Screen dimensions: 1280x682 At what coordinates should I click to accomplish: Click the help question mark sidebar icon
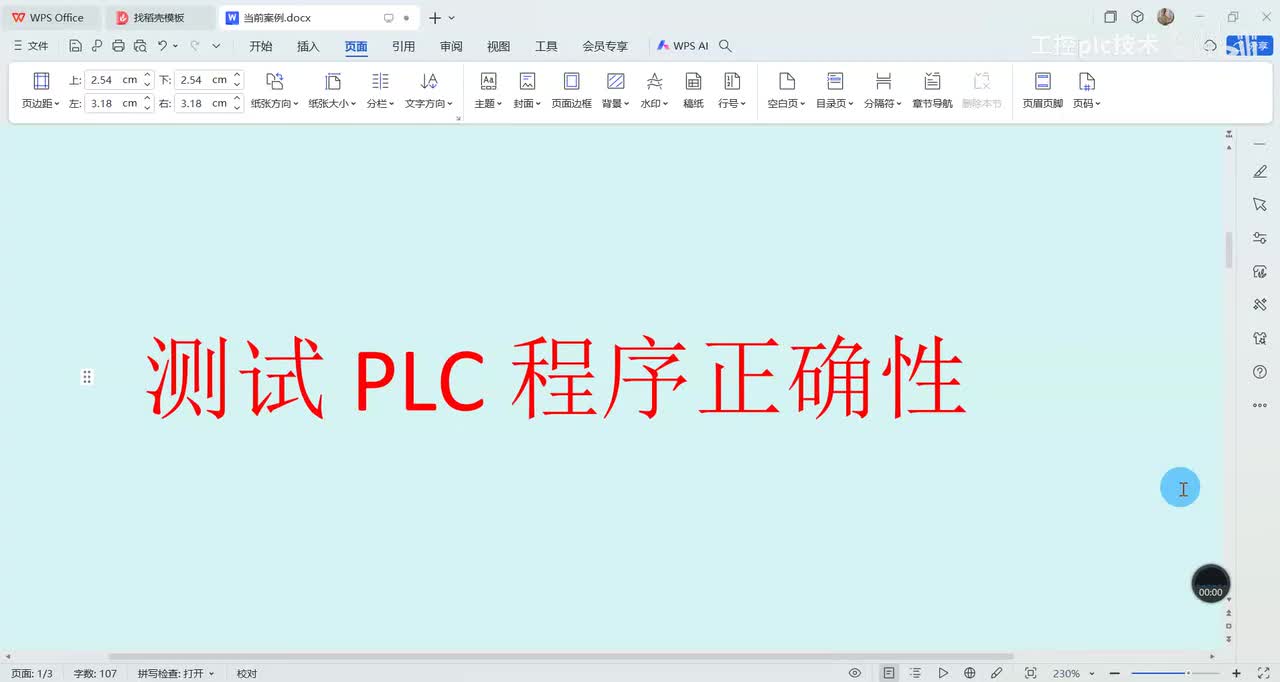point(1260,372)
